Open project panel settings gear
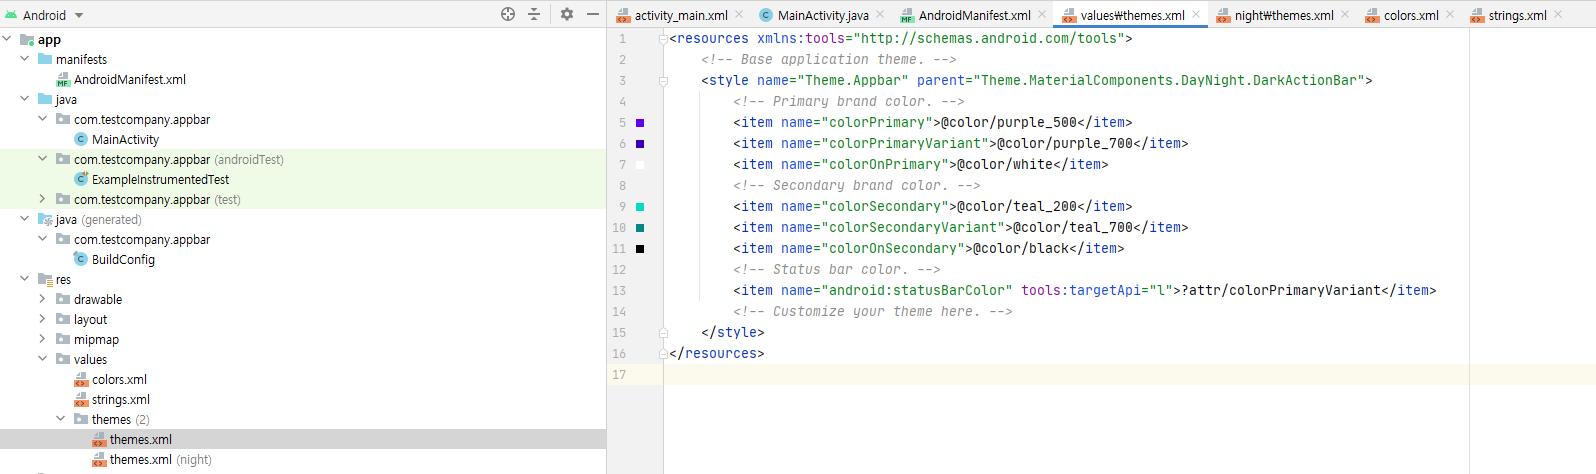Screen dimensions: 1596x474 pos(567,14)
